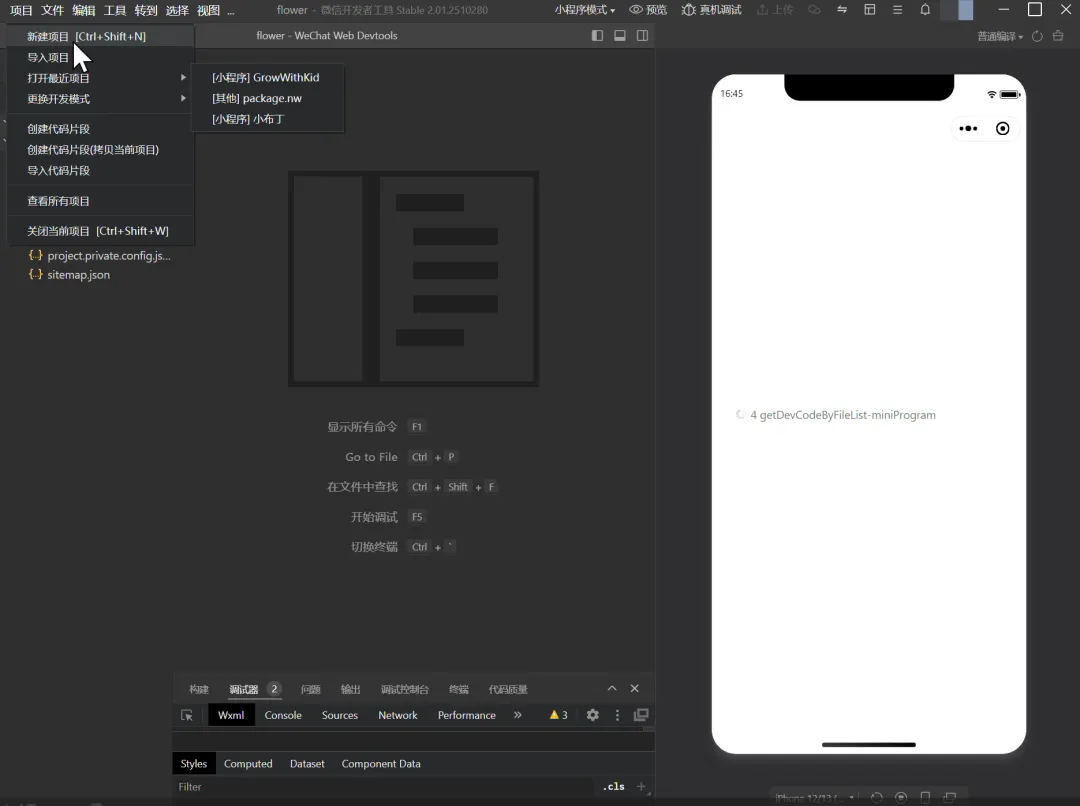The image size is (1080, 806).
Task: Click the styles Filter input field
Action: coord(383,787)
